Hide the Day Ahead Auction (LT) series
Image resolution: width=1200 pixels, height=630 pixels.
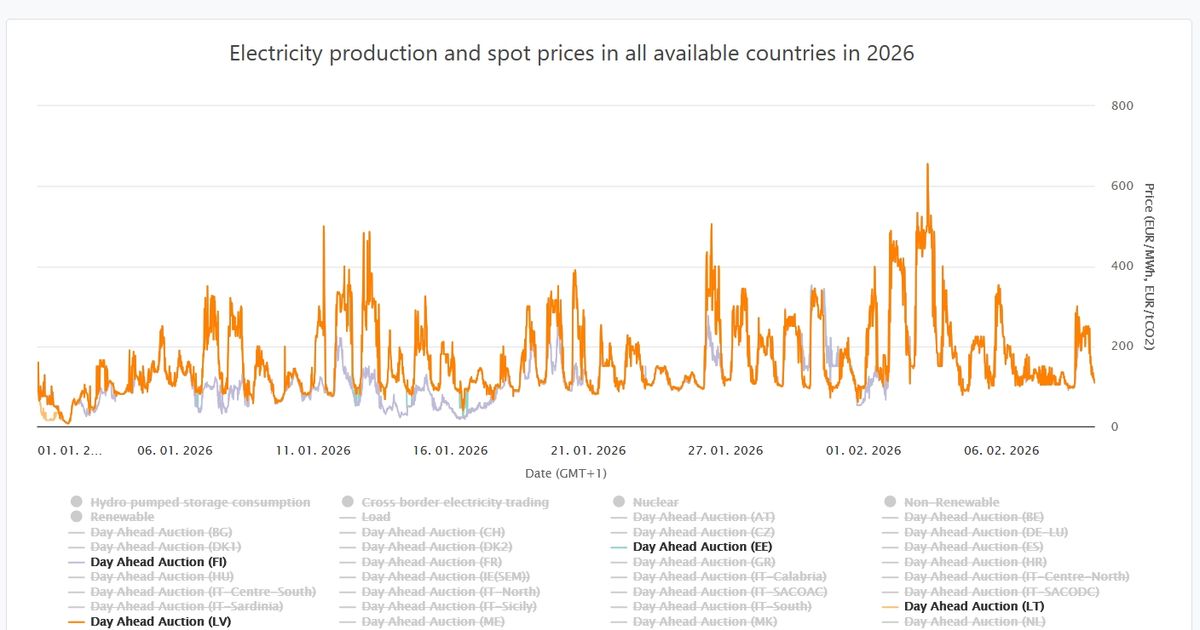point(974,606)
